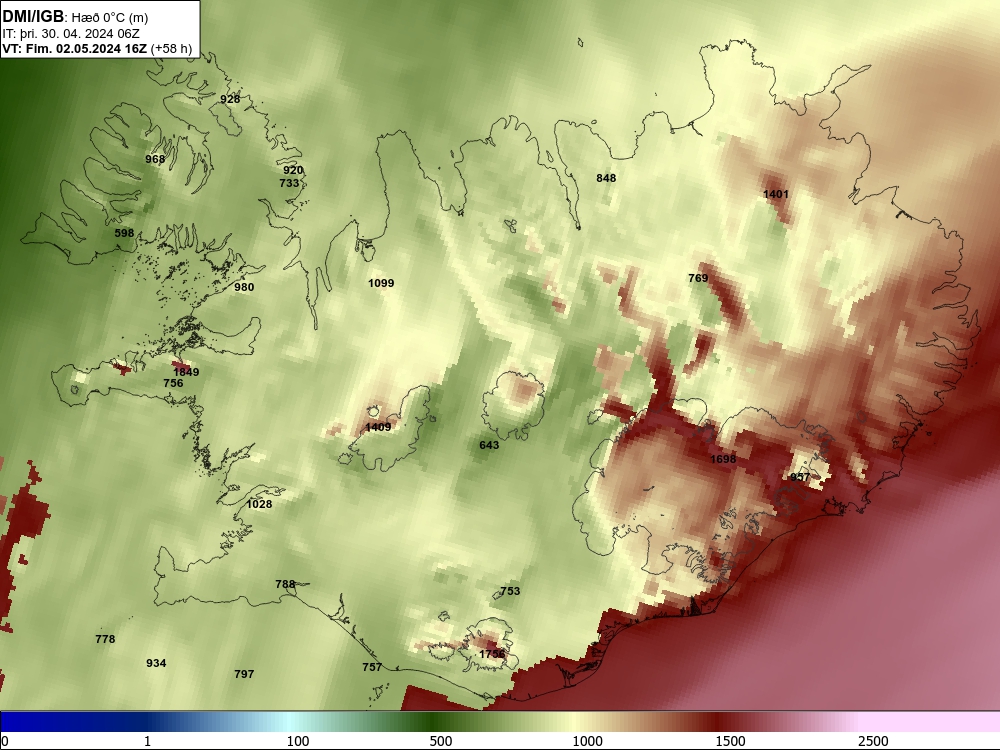The height and width of the screenshot is (750, 1000).
Task: Click the '788' height value on the map
Action: (285, 584)
